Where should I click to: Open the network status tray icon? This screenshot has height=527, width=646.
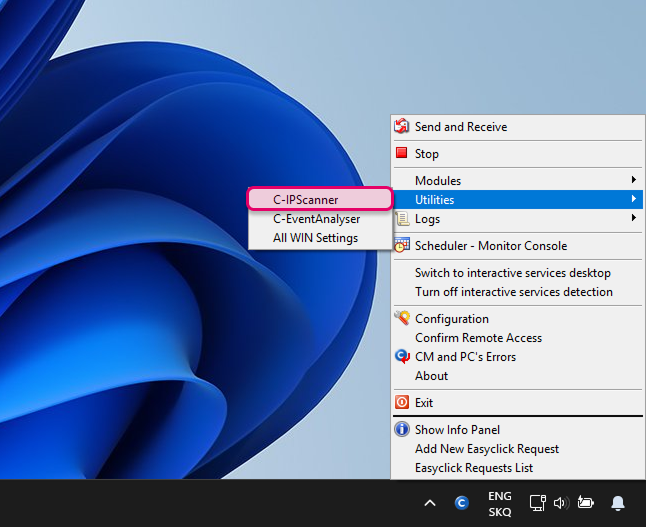click(x=537, y=503)
